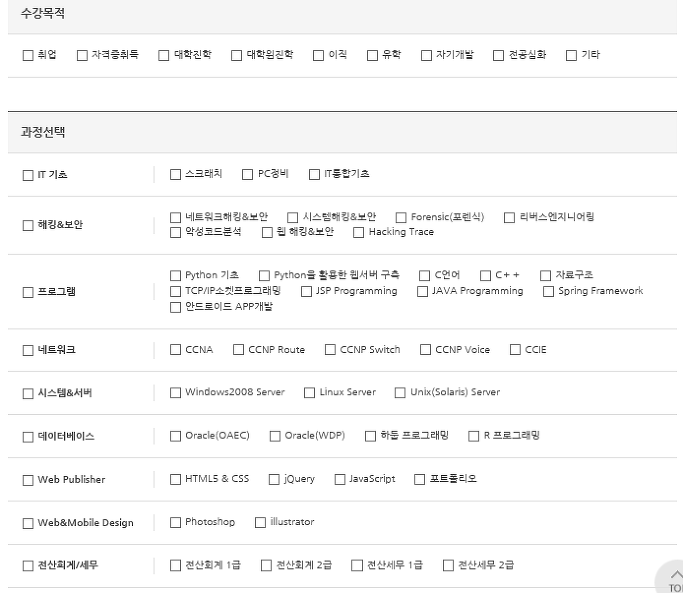683x593 pixels.
Task: Select the HTML5 & CSS checkbox
Action: [x=176, y=479]
